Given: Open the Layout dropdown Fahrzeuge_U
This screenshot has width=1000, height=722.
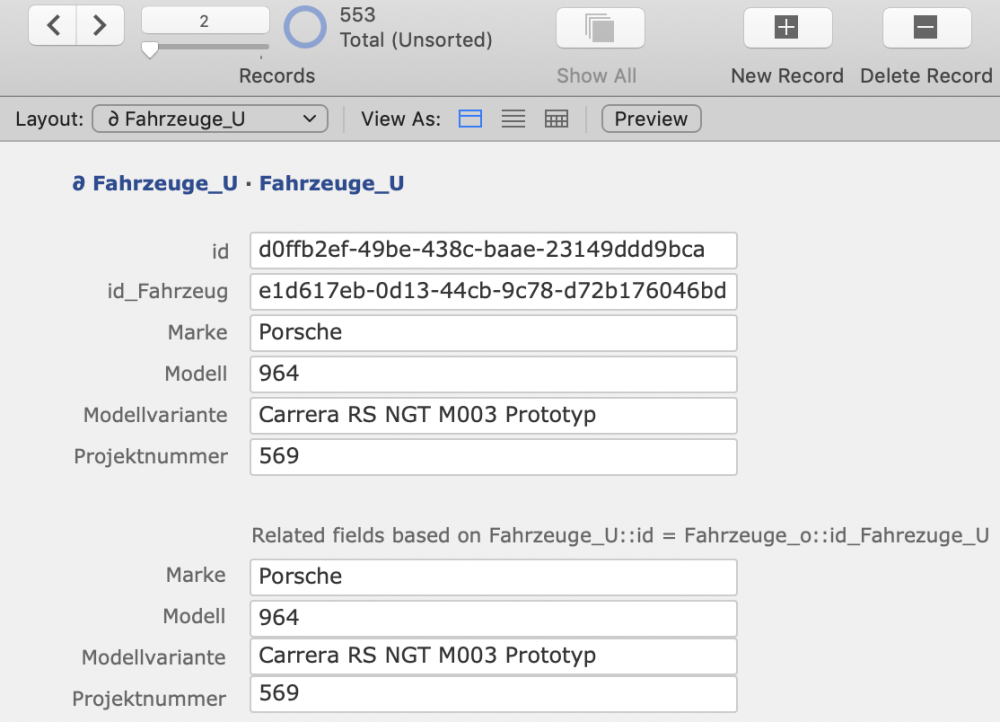Looking at the screenshot, I should pos(210,119).
